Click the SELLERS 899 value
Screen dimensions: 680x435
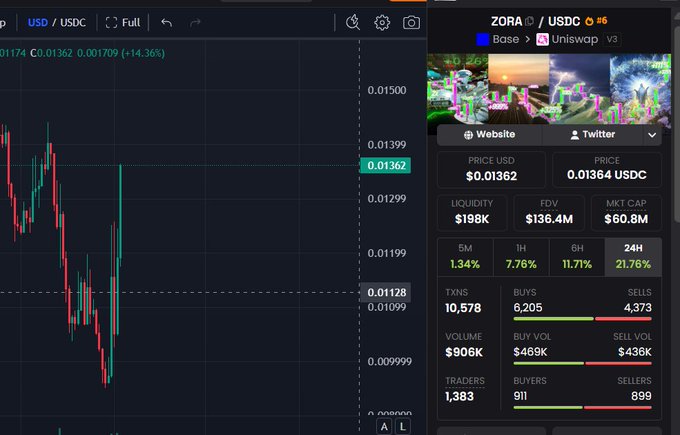[x=641, y=396]
